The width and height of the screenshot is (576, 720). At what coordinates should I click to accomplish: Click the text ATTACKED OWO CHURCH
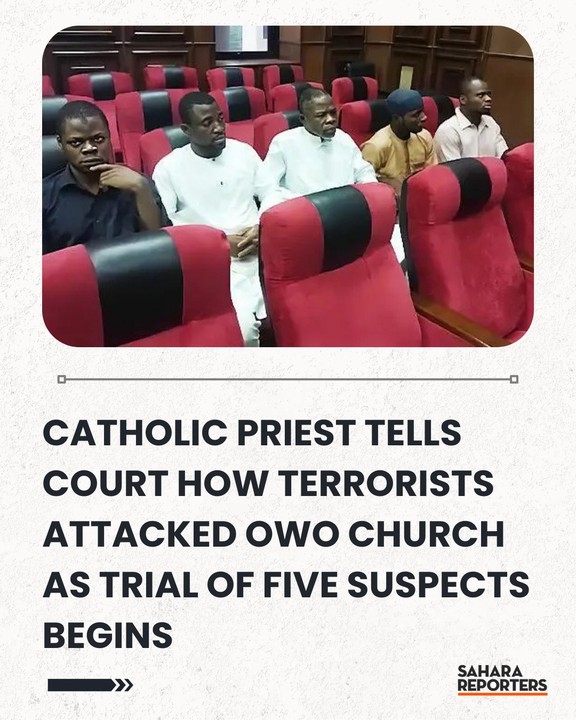[274, 534]
